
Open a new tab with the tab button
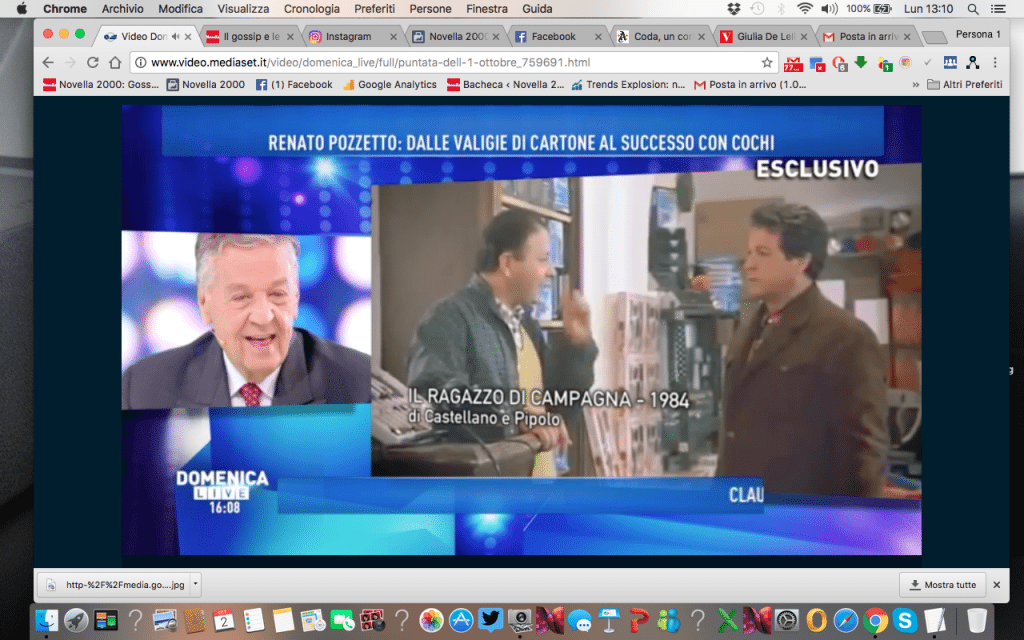click(935, 37)
